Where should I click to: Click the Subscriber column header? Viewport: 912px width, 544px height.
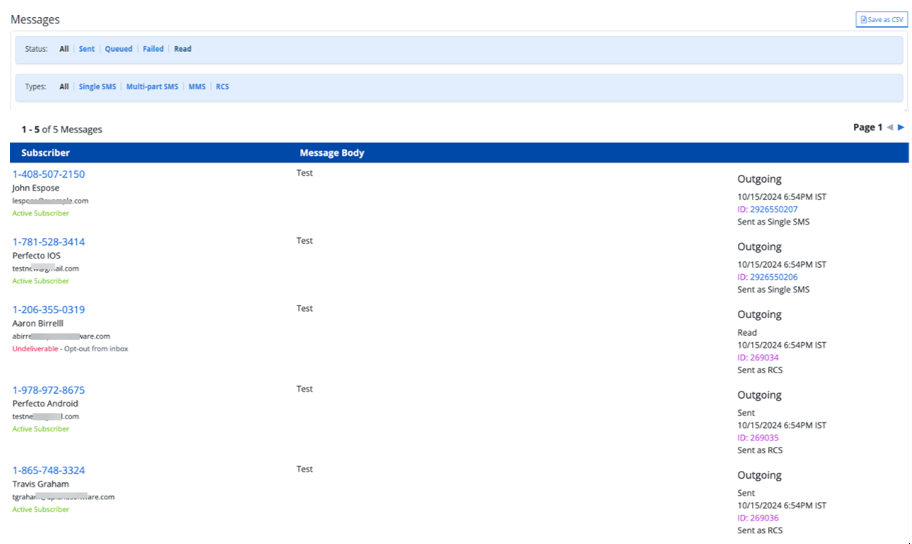tap(46, 153)
